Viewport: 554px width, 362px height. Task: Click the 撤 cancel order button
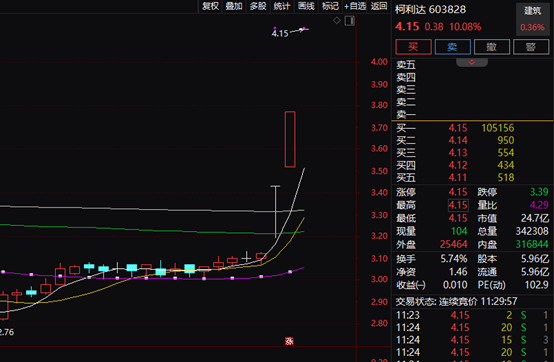[x=491, y=47]
